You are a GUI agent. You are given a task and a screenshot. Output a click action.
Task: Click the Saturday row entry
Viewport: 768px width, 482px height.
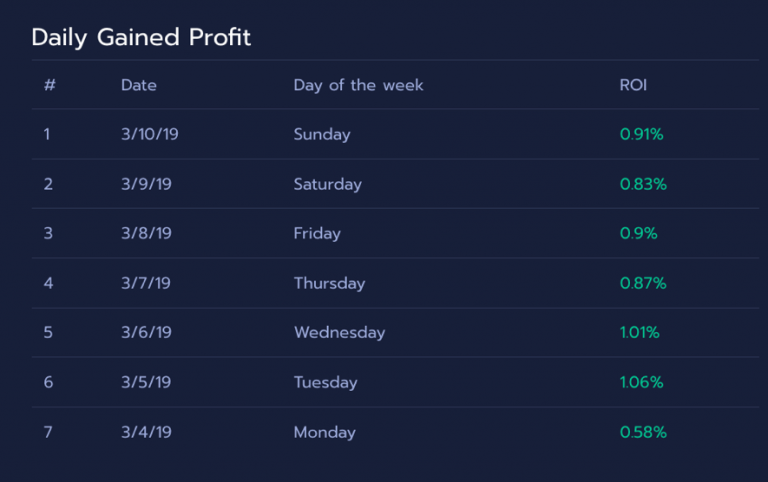327,184
